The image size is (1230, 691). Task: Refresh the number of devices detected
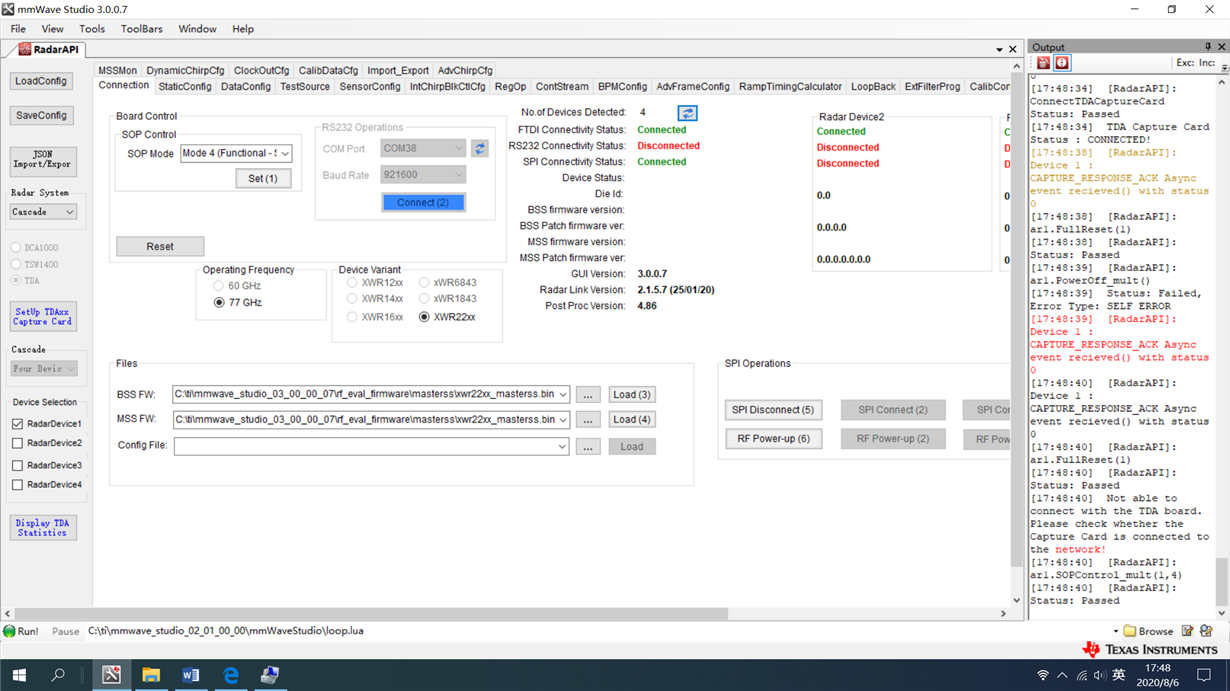[x=687, y=113]
